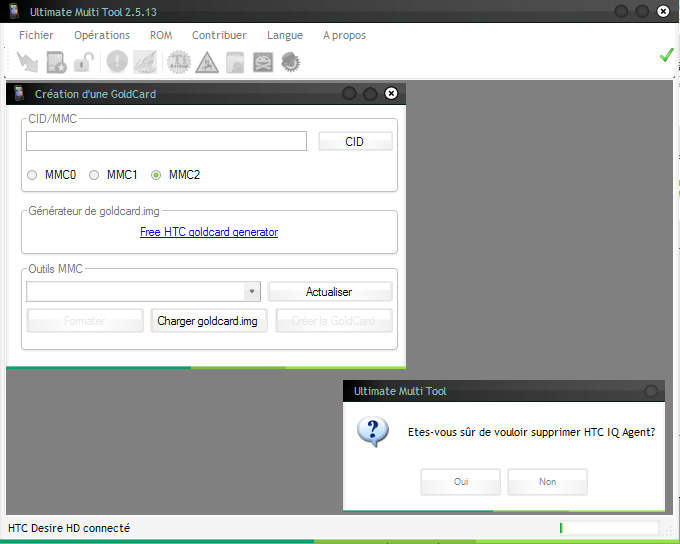Click the Android skull-and-crossbones icon
Viewport: 680px width, 544px height.
[x=263, y=62]
